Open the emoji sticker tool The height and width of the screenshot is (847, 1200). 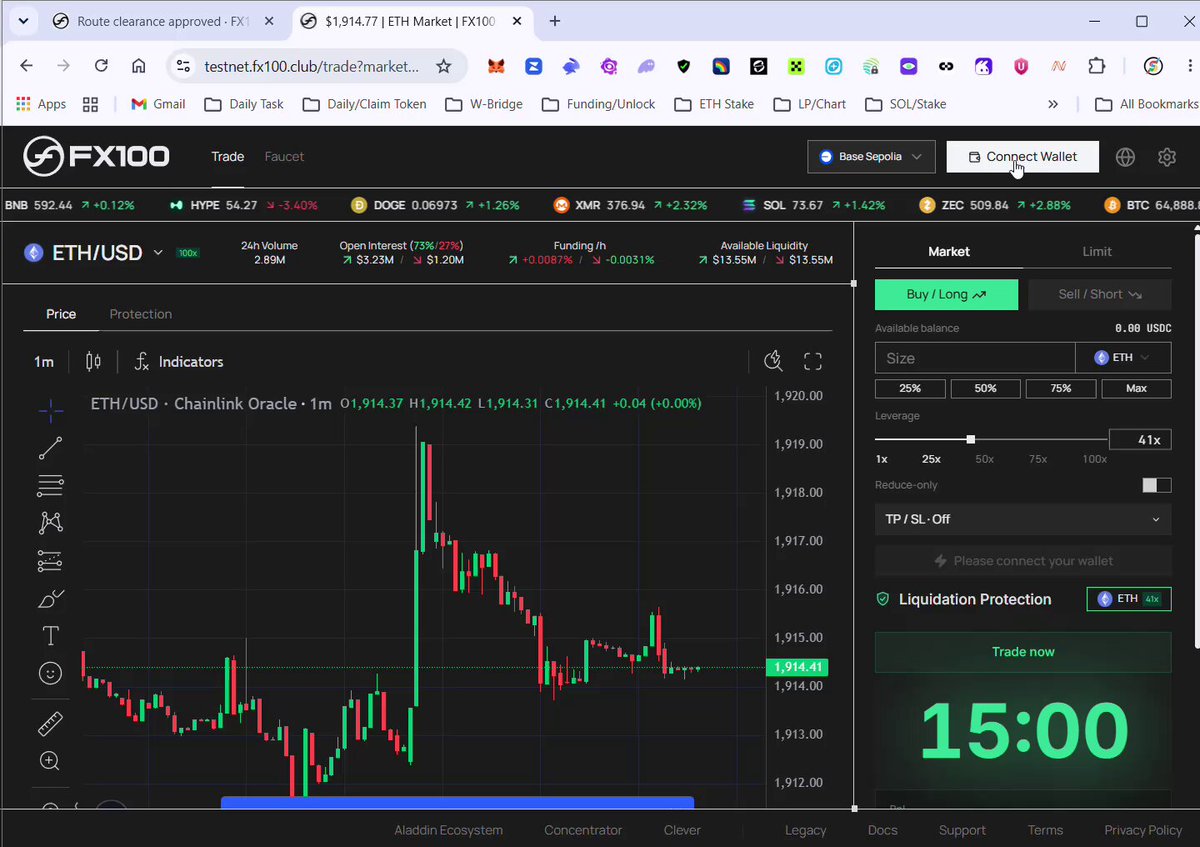click(50, 673)
